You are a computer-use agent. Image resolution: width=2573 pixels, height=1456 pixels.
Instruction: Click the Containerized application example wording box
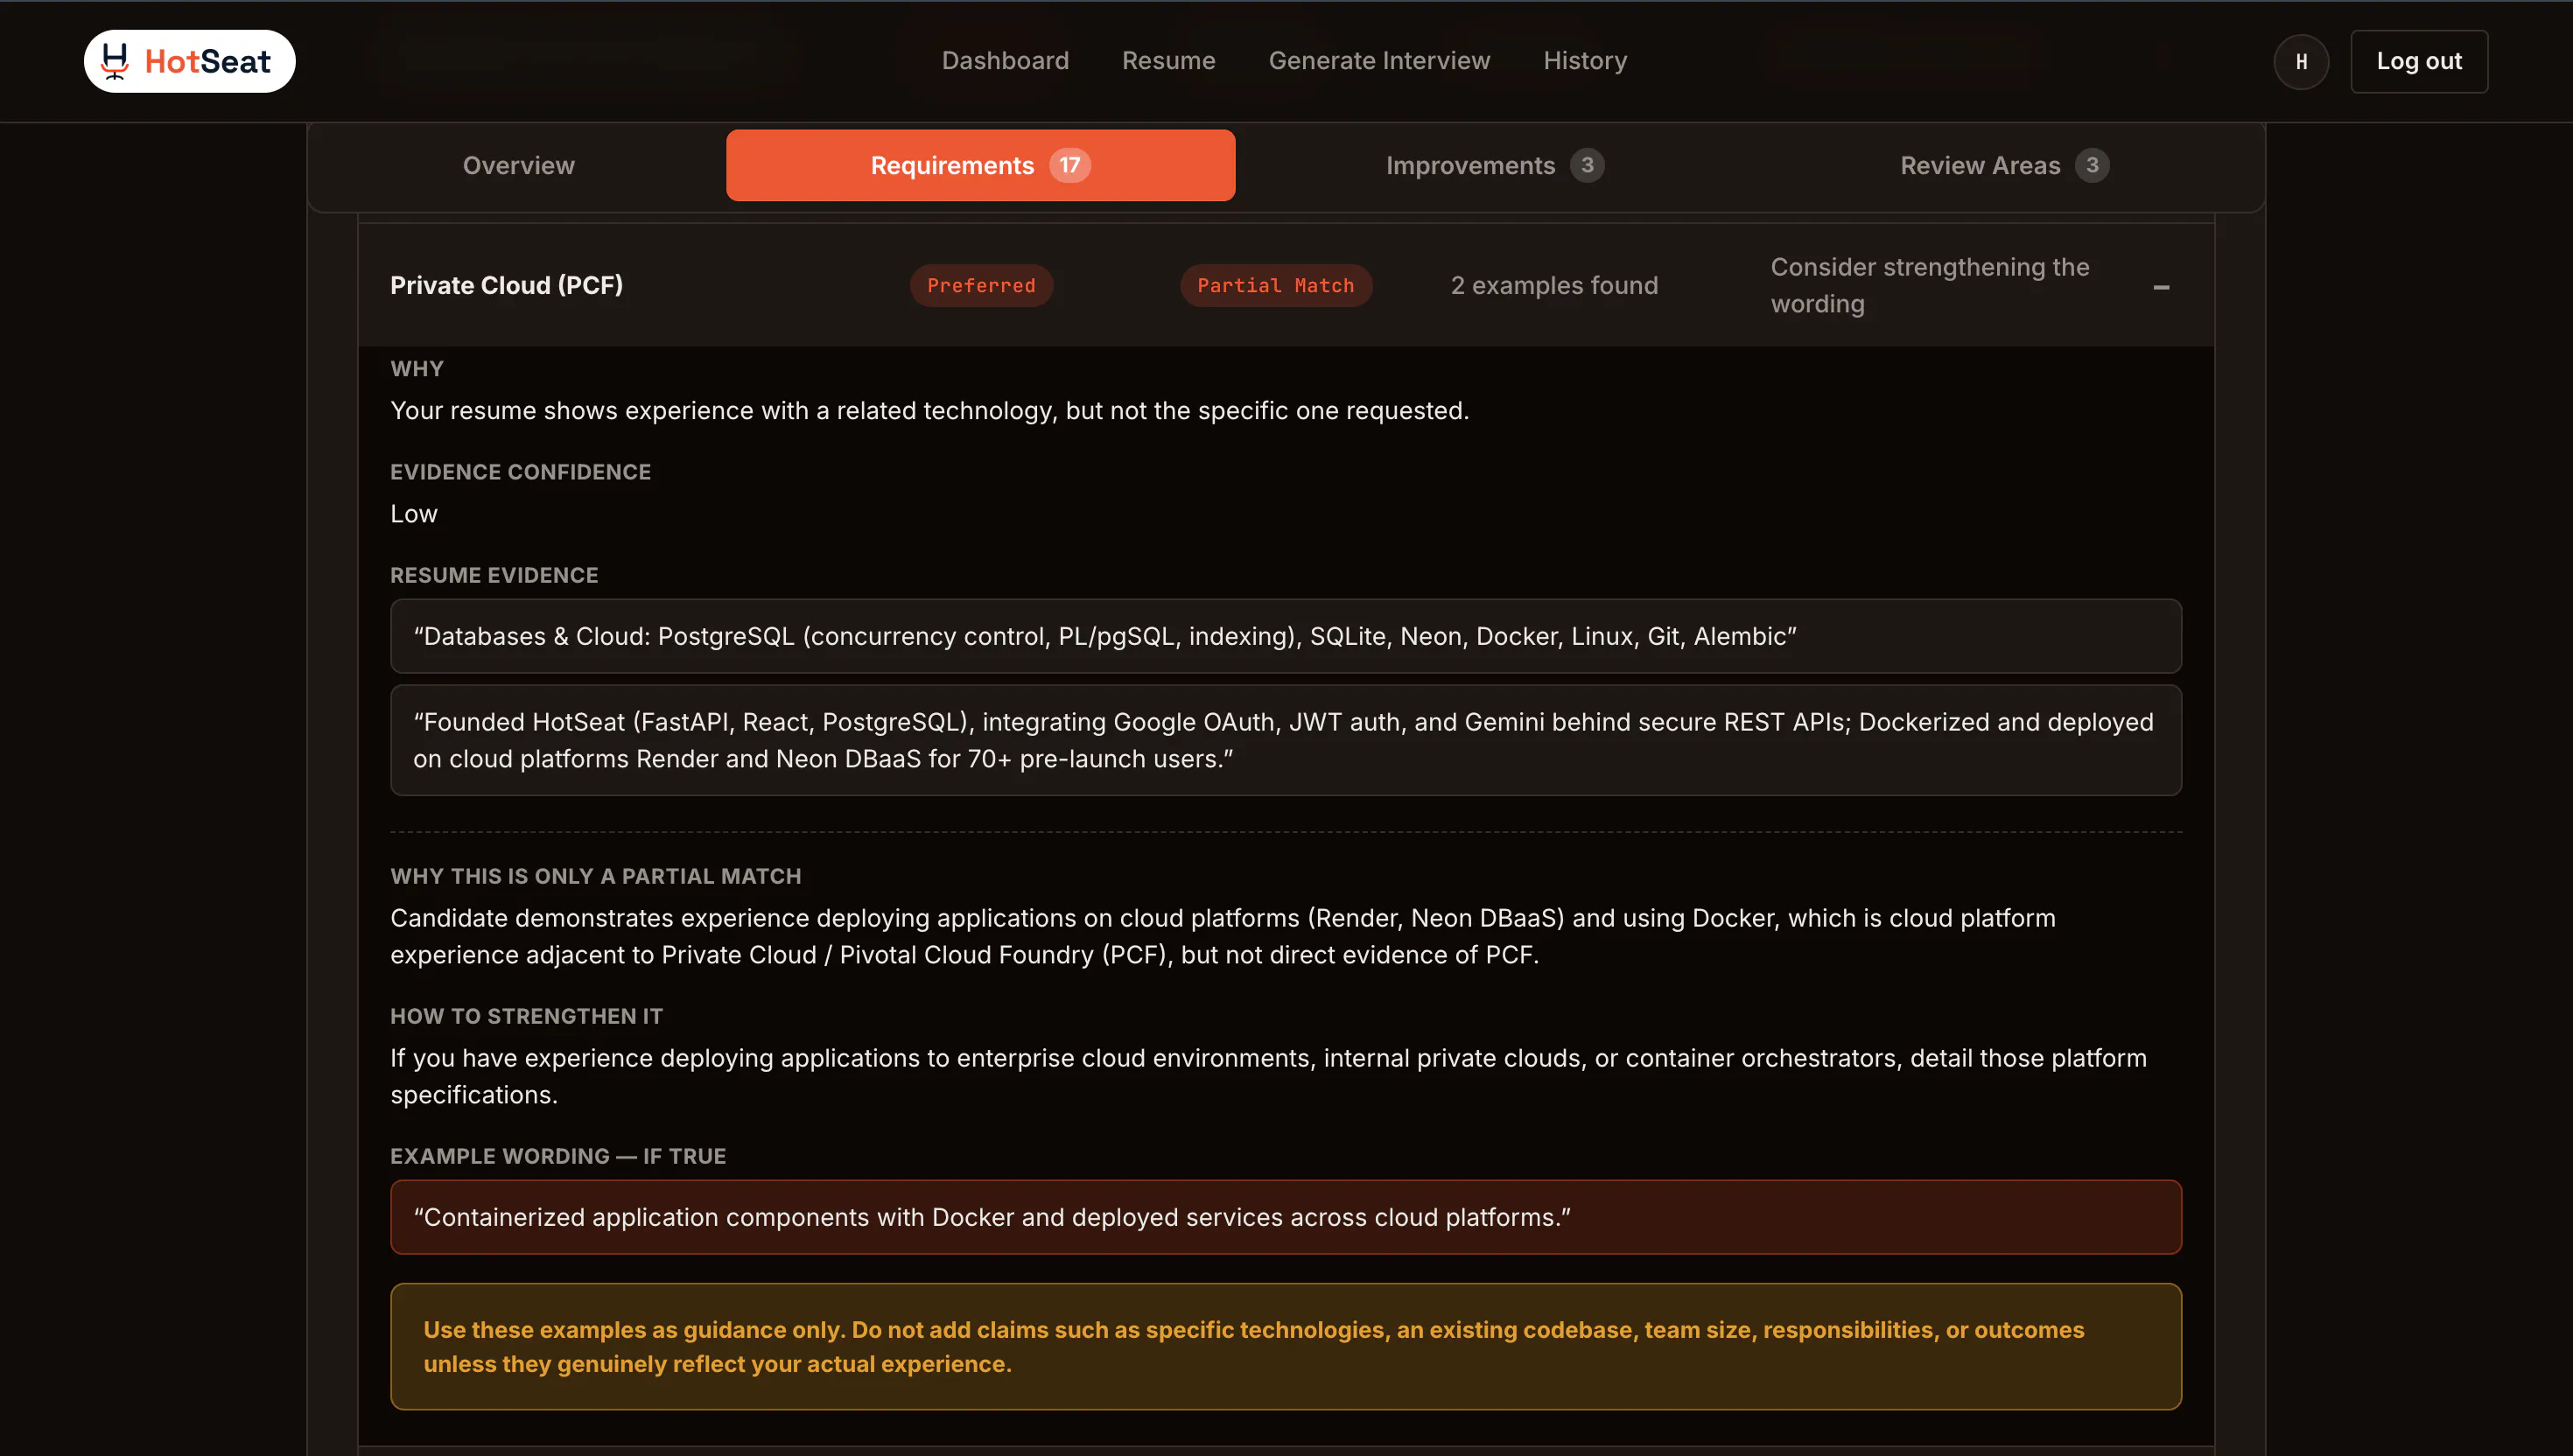(1285, 1217)
